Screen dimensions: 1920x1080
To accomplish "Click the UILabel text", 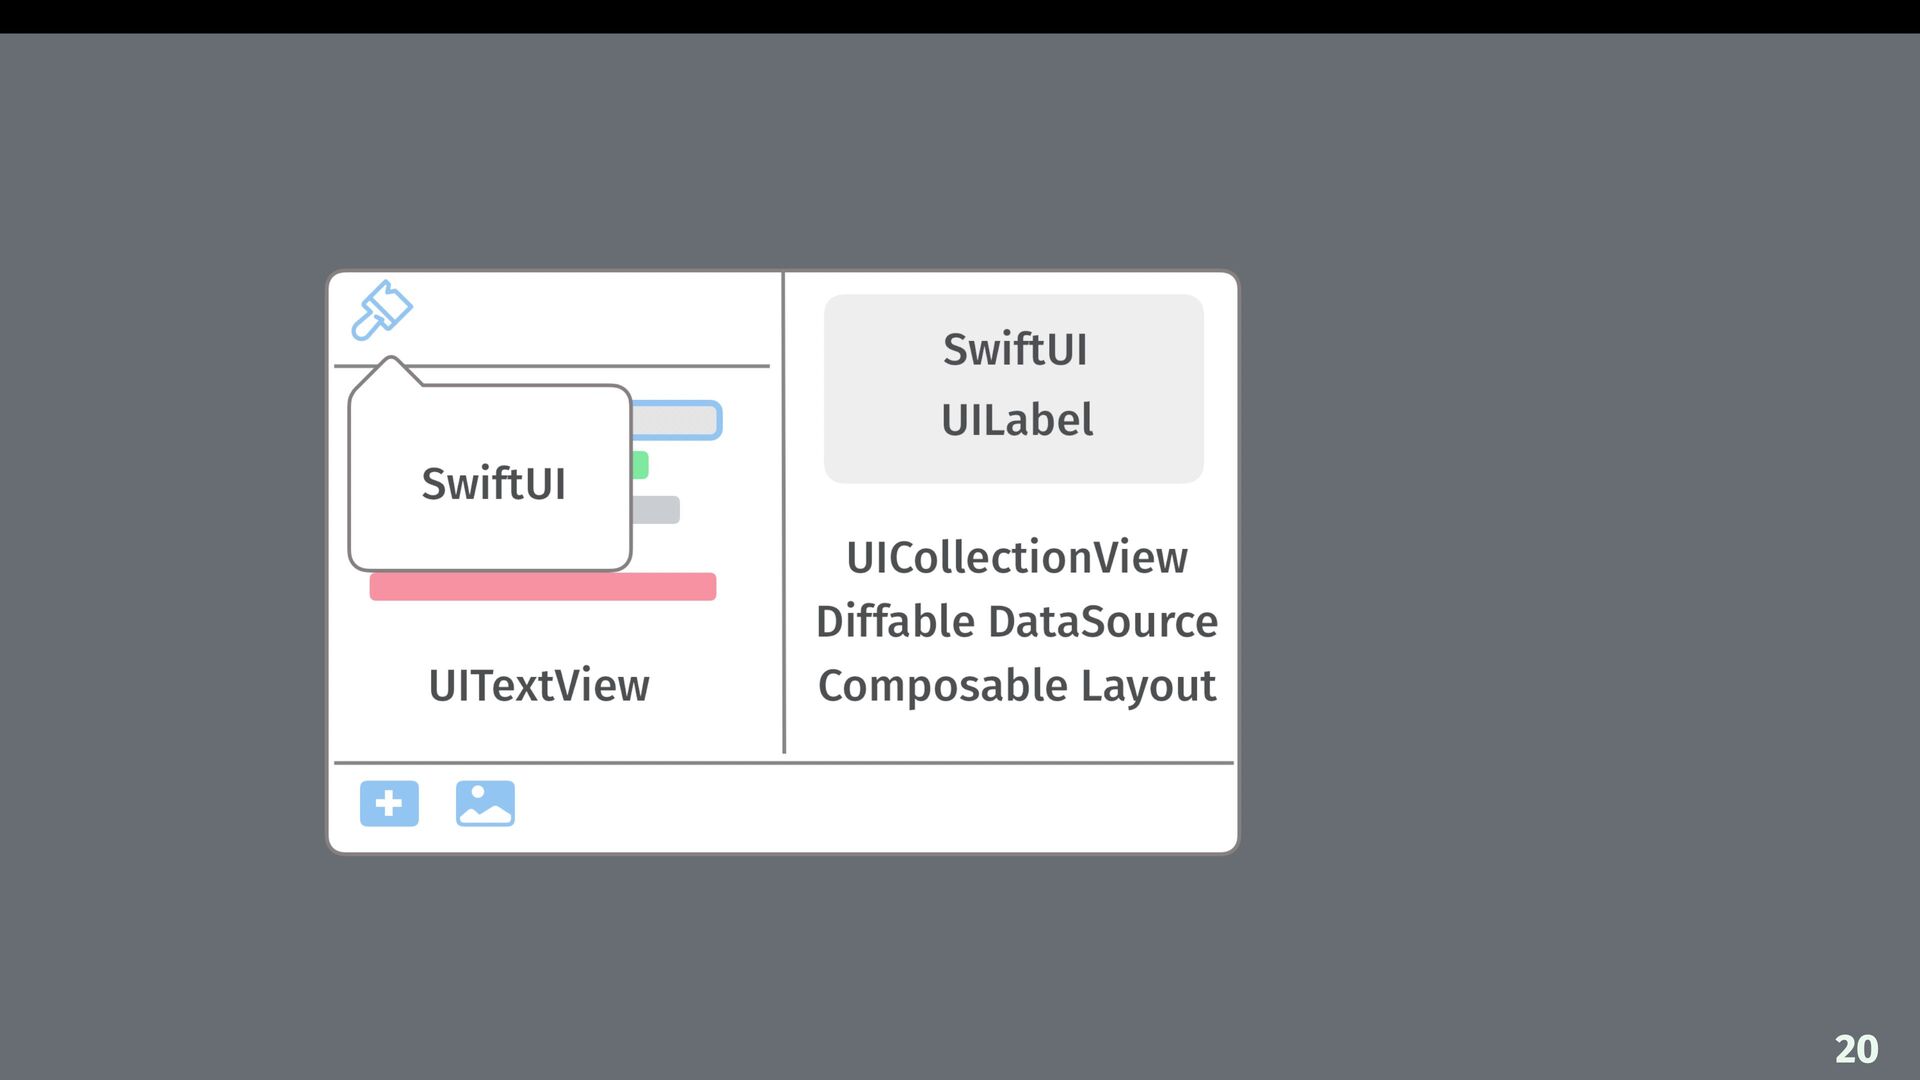I will (x=1017, y=420).
